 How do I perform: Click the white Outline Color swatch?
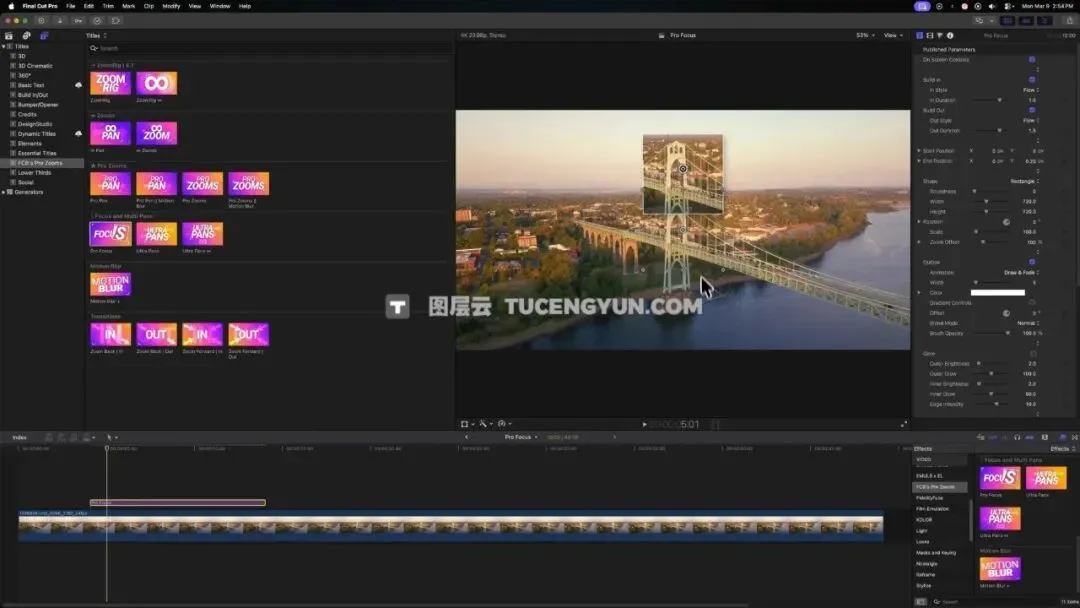[x=1000, y=293]
